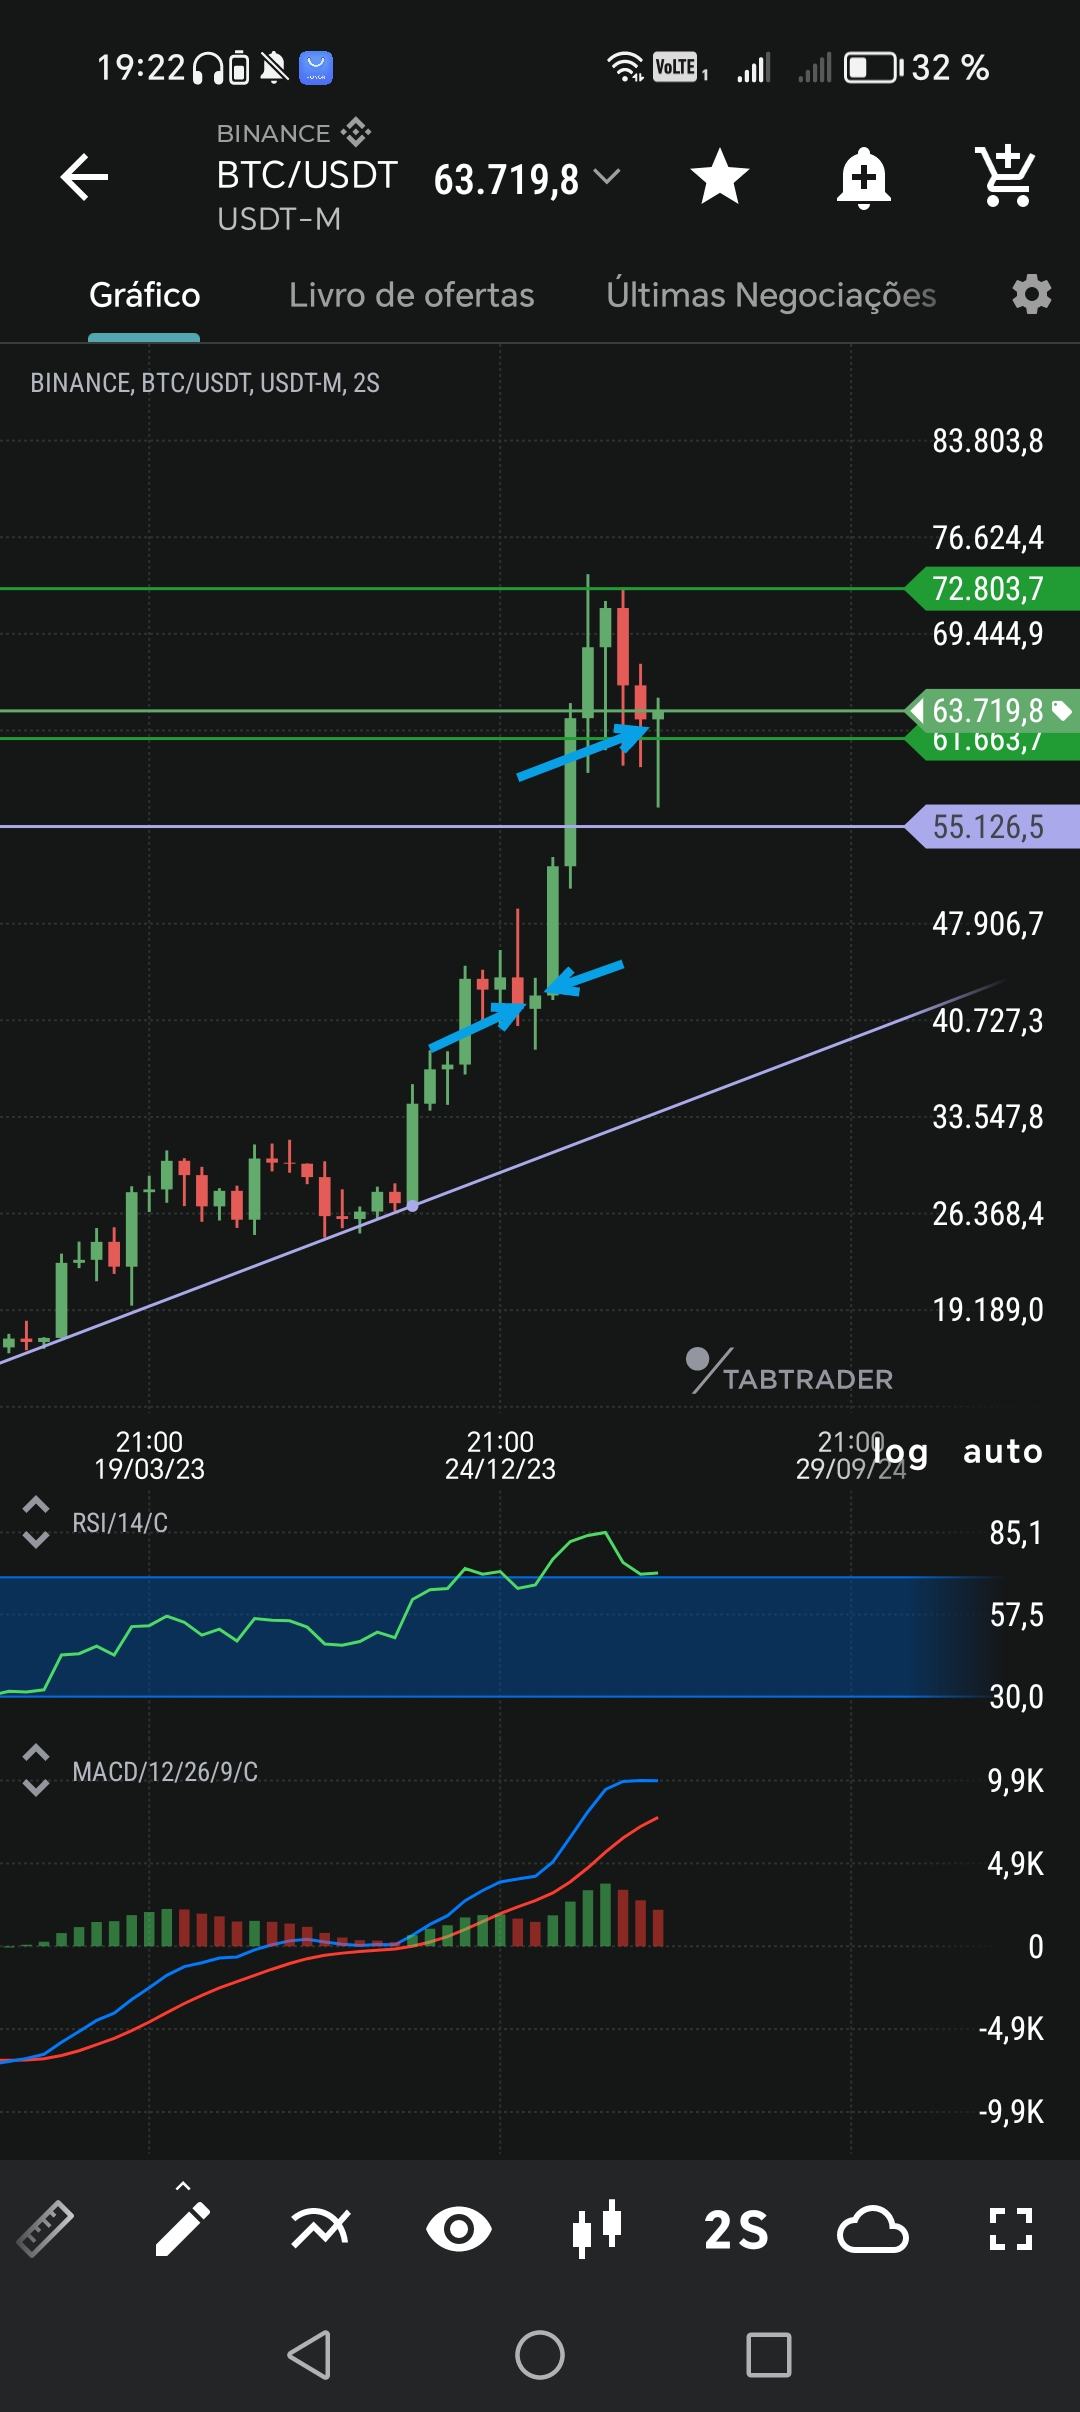Select the 63.719,8 current price label

992,711
